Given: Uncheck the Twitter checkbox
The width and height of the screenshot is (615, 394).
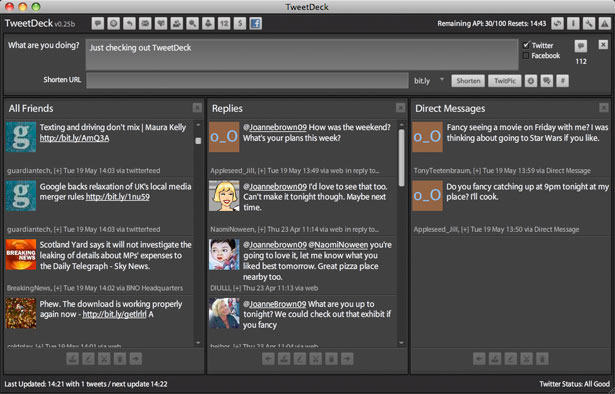Looking at the screenshot, I should tap(526, 45).
